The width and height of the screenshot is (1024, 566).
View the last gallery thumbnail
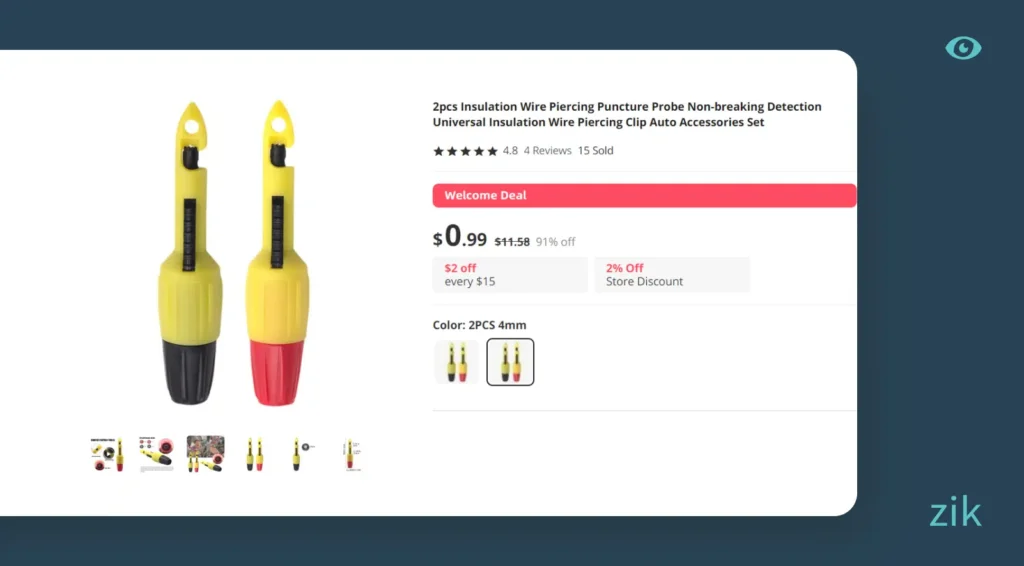349,453
